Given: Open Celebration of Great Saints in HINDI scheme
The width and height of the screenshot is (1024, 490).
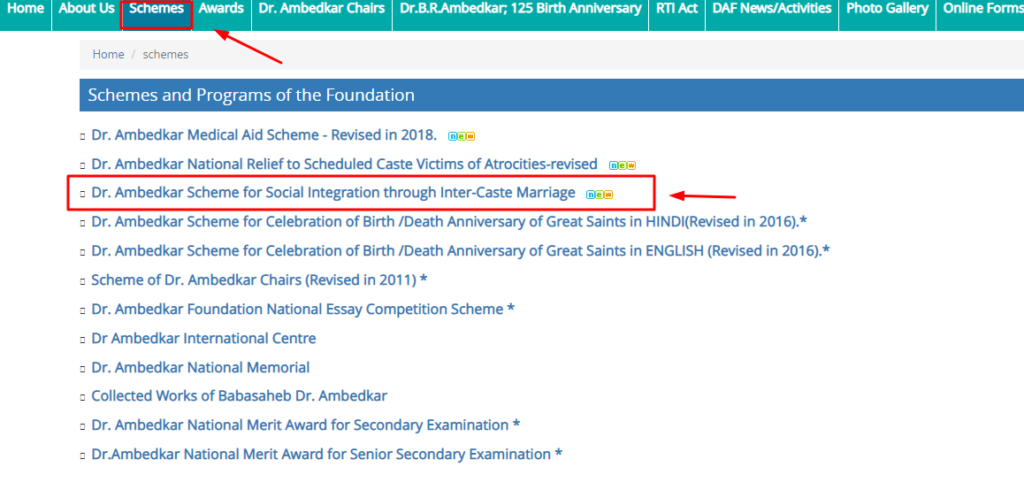Looking at the screenshot, I should click(449, 222).
